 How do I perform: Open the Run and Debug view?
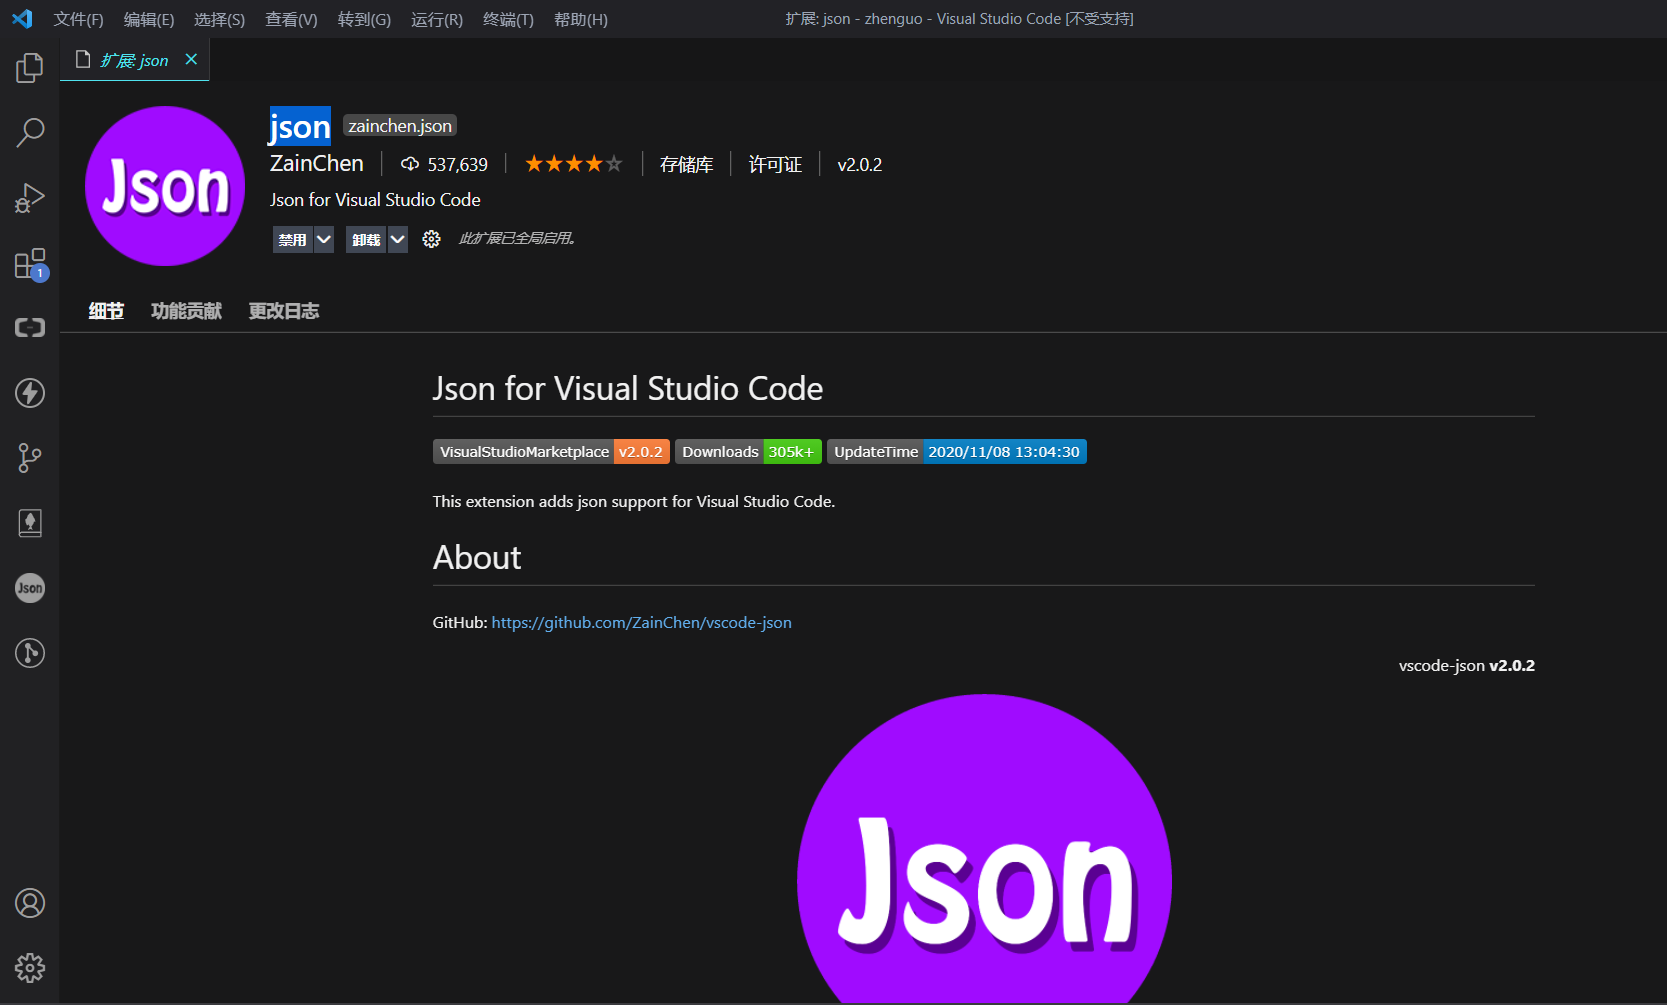coord(30,198)
